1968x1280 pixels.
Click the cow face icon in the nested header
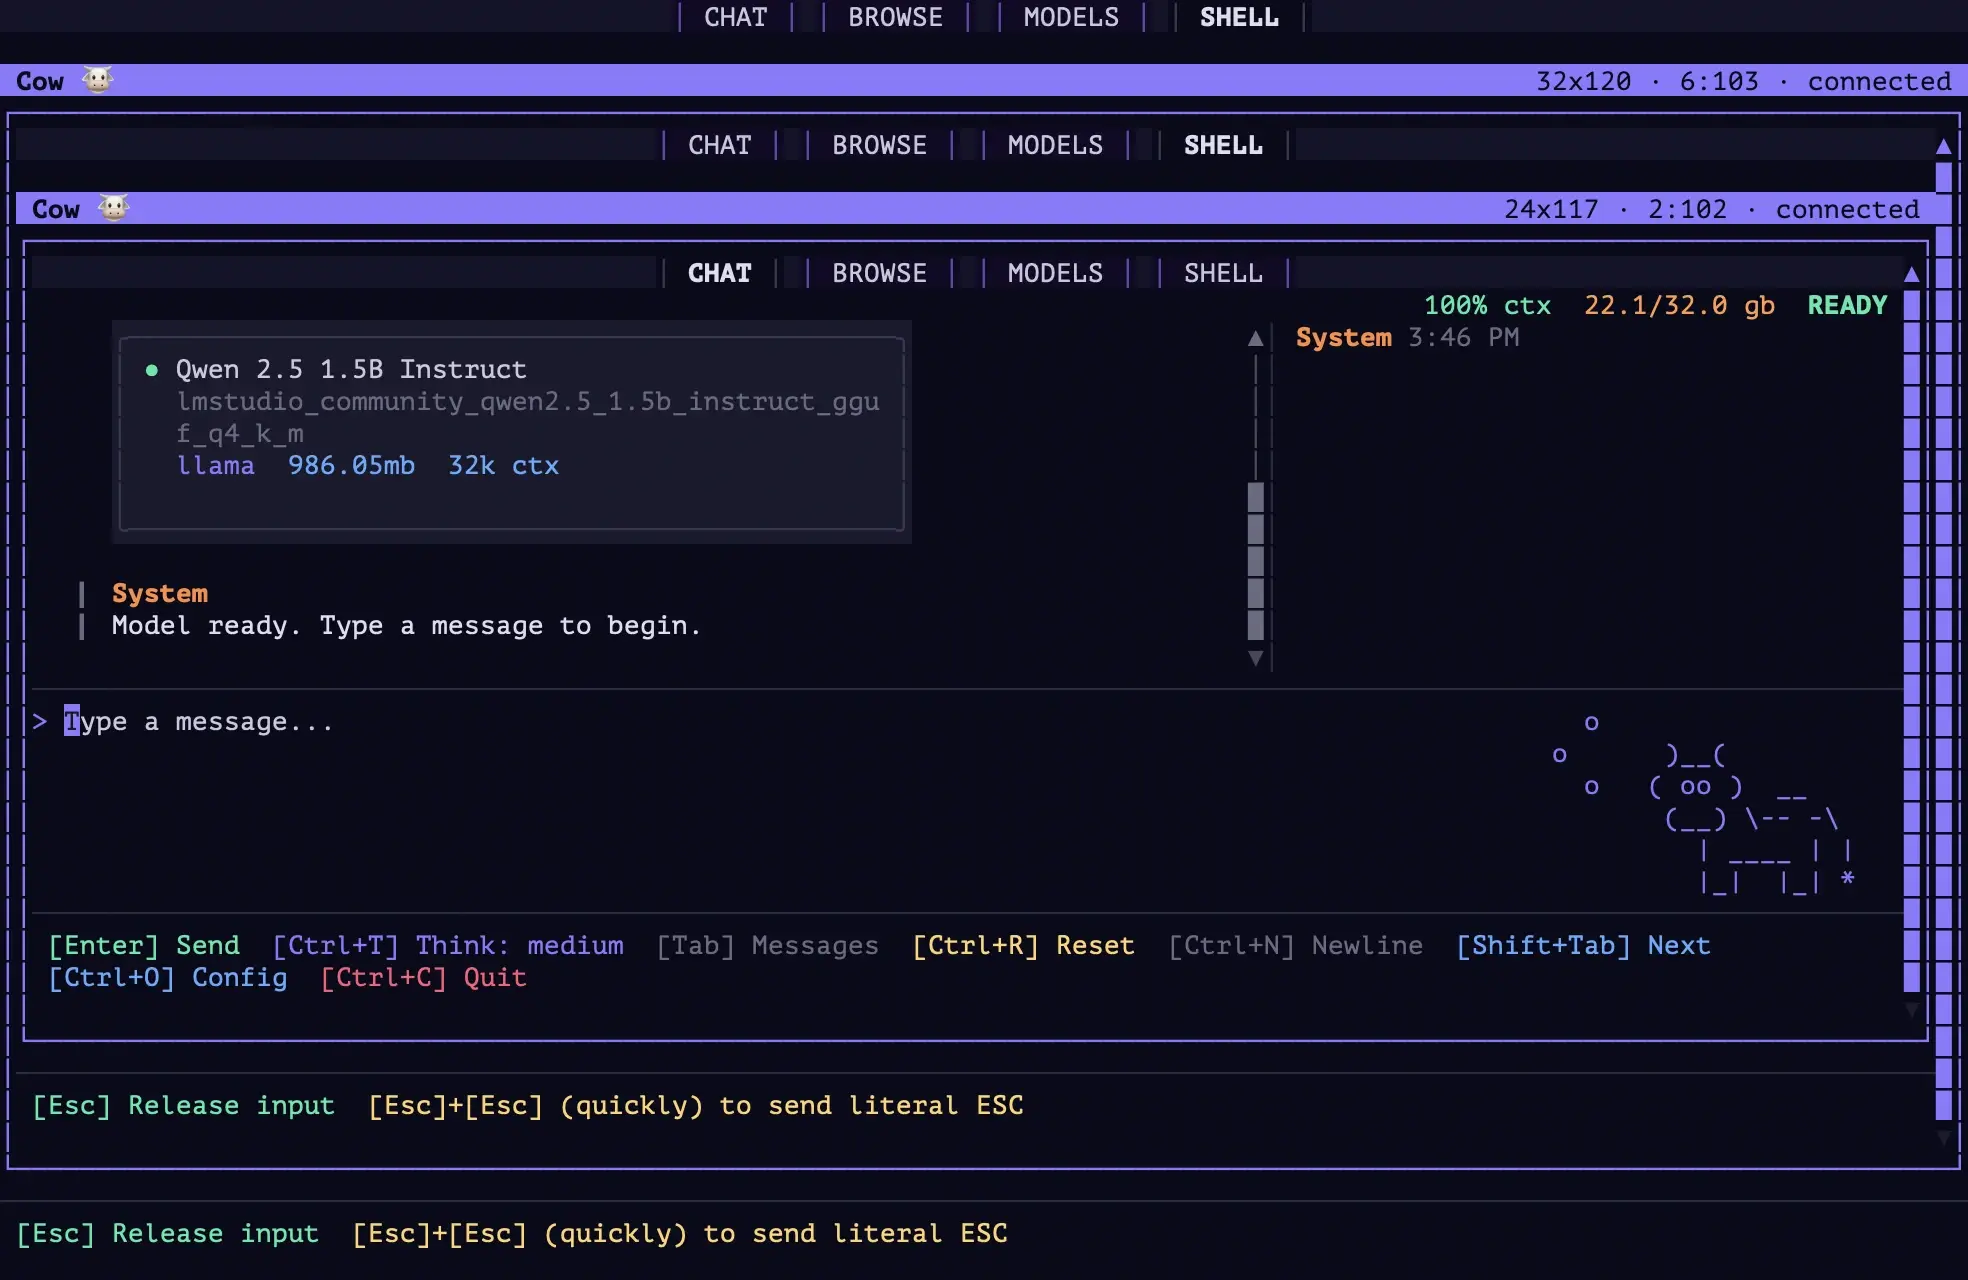(113, 208)
